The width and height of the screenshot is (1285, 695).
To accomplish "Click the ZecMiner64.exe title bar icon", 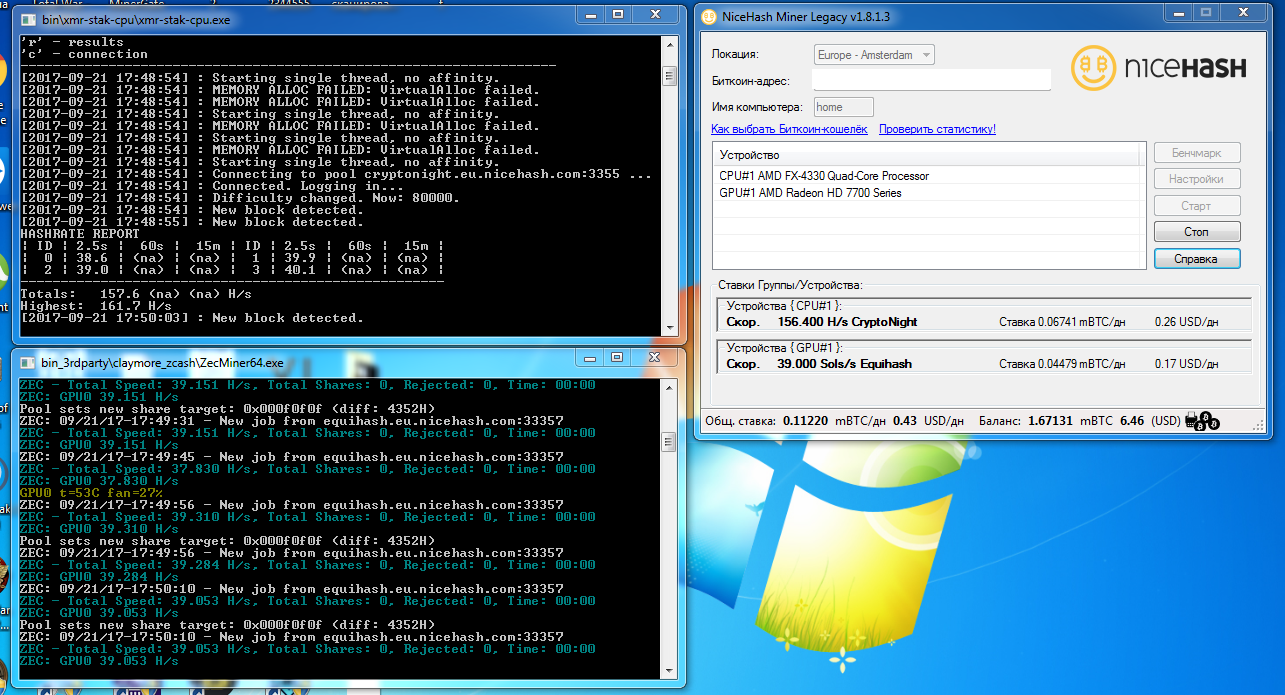I will pyautogui.click(x=26, y=357).
